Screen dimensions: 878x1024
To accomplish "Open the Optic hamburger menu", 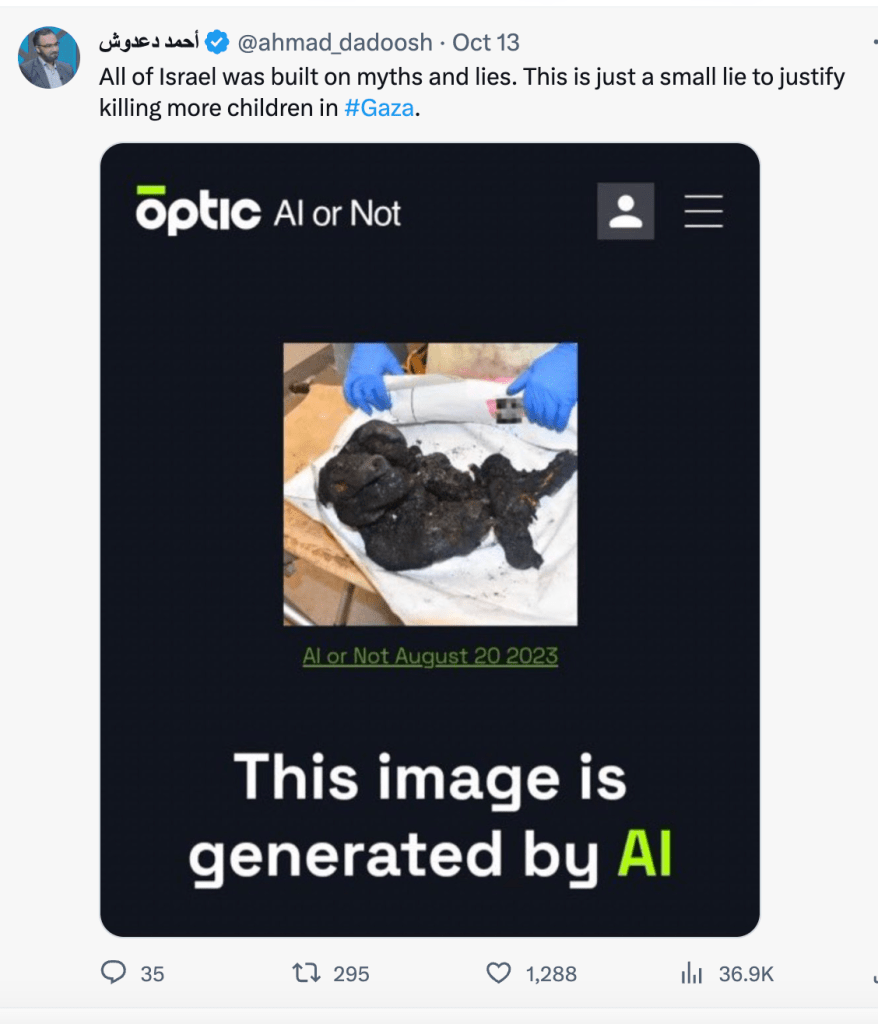I will [704, 211].
